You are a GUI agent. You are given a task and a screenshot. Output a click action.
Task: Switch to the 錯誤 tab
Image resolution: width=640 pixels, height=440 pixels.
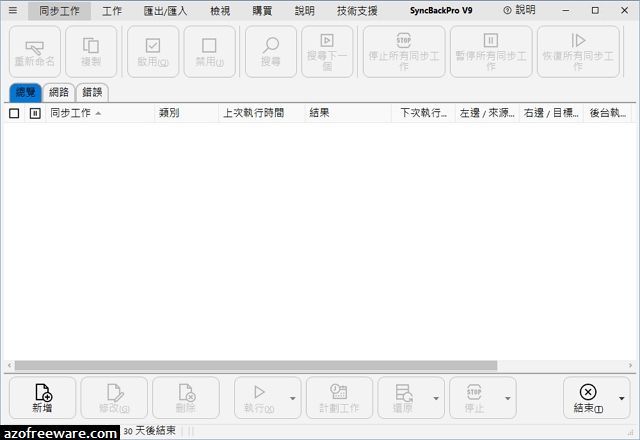pyautogui.click(x=92, y=92)
